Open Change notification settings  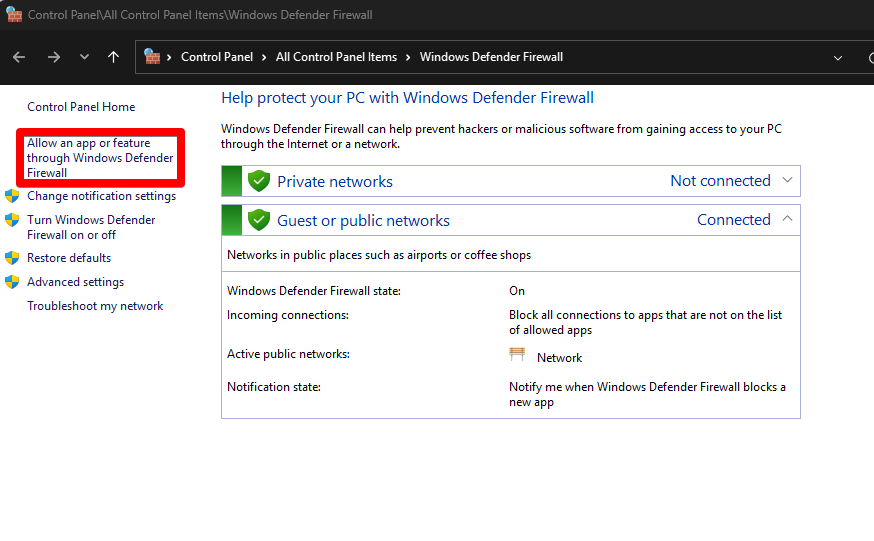click(101, 196)
